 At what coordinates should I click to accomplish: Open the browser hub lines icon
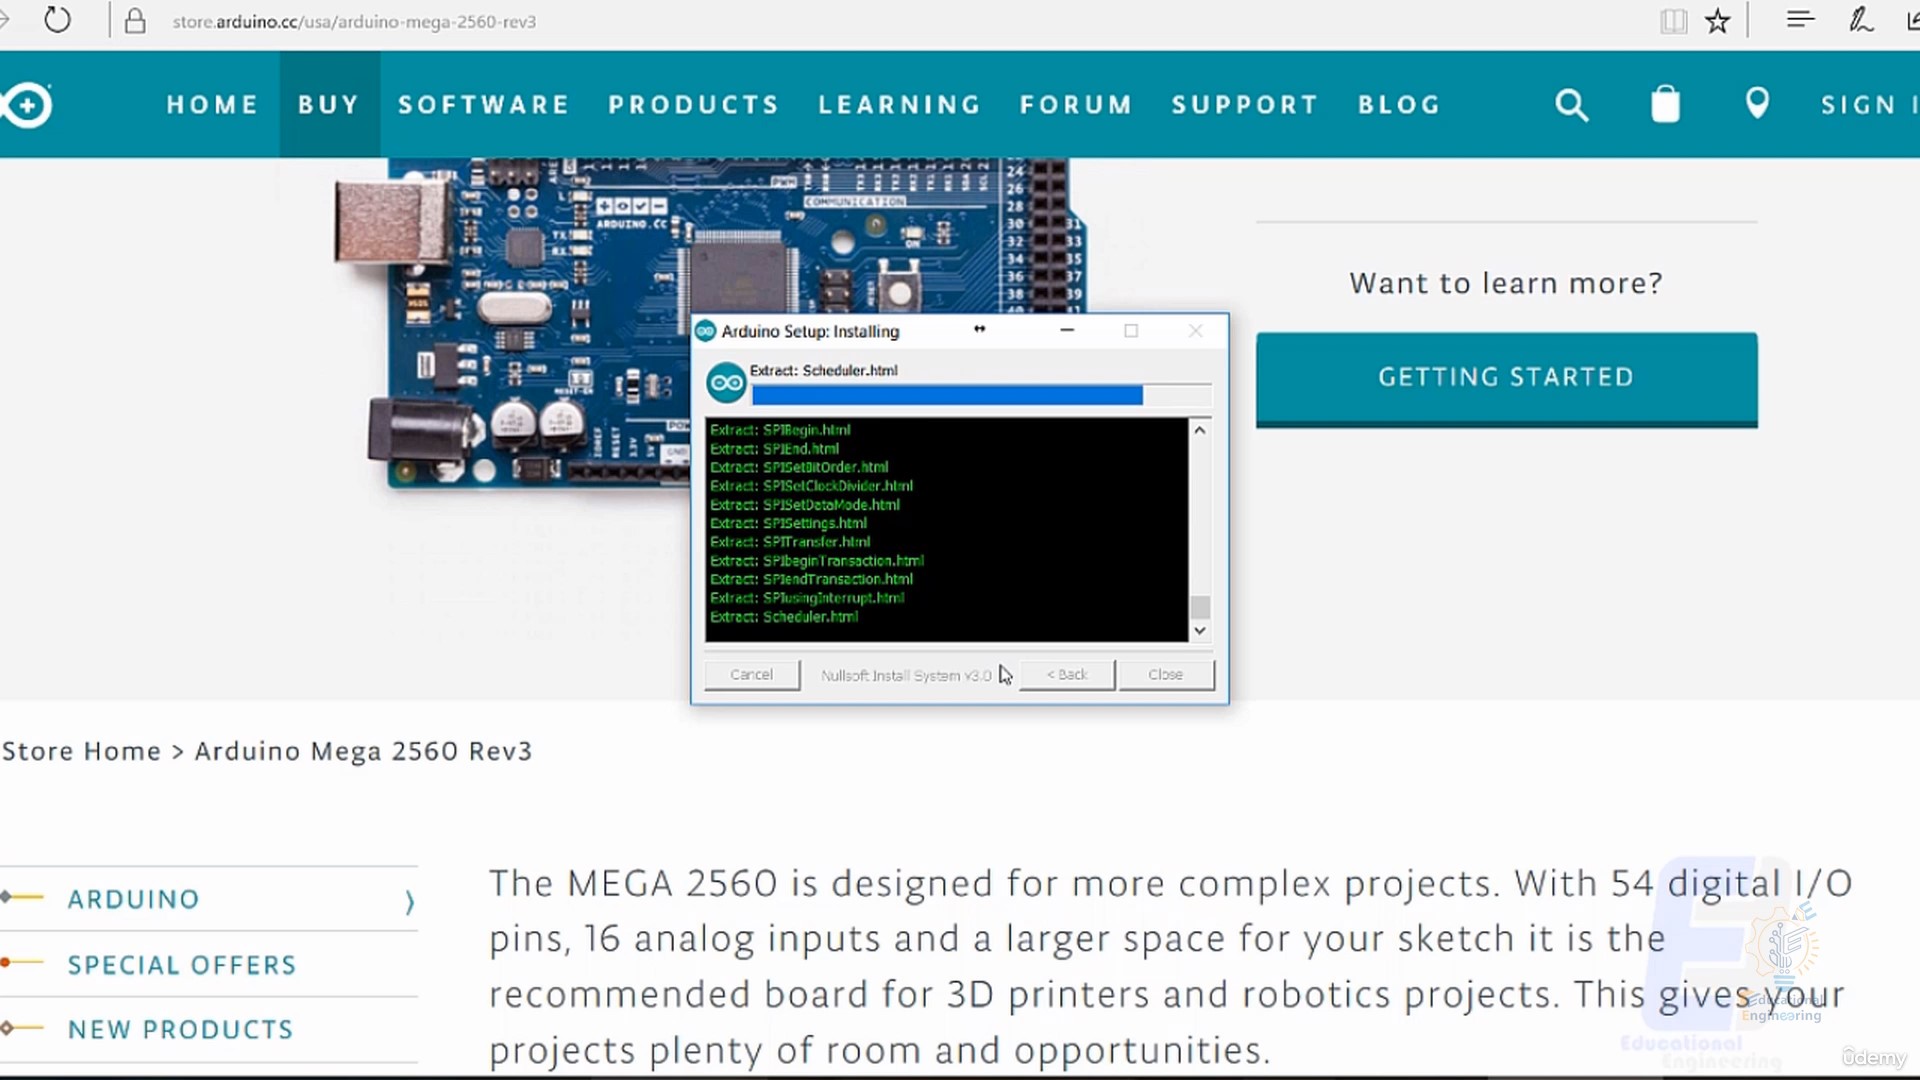tap(1800, 19)
